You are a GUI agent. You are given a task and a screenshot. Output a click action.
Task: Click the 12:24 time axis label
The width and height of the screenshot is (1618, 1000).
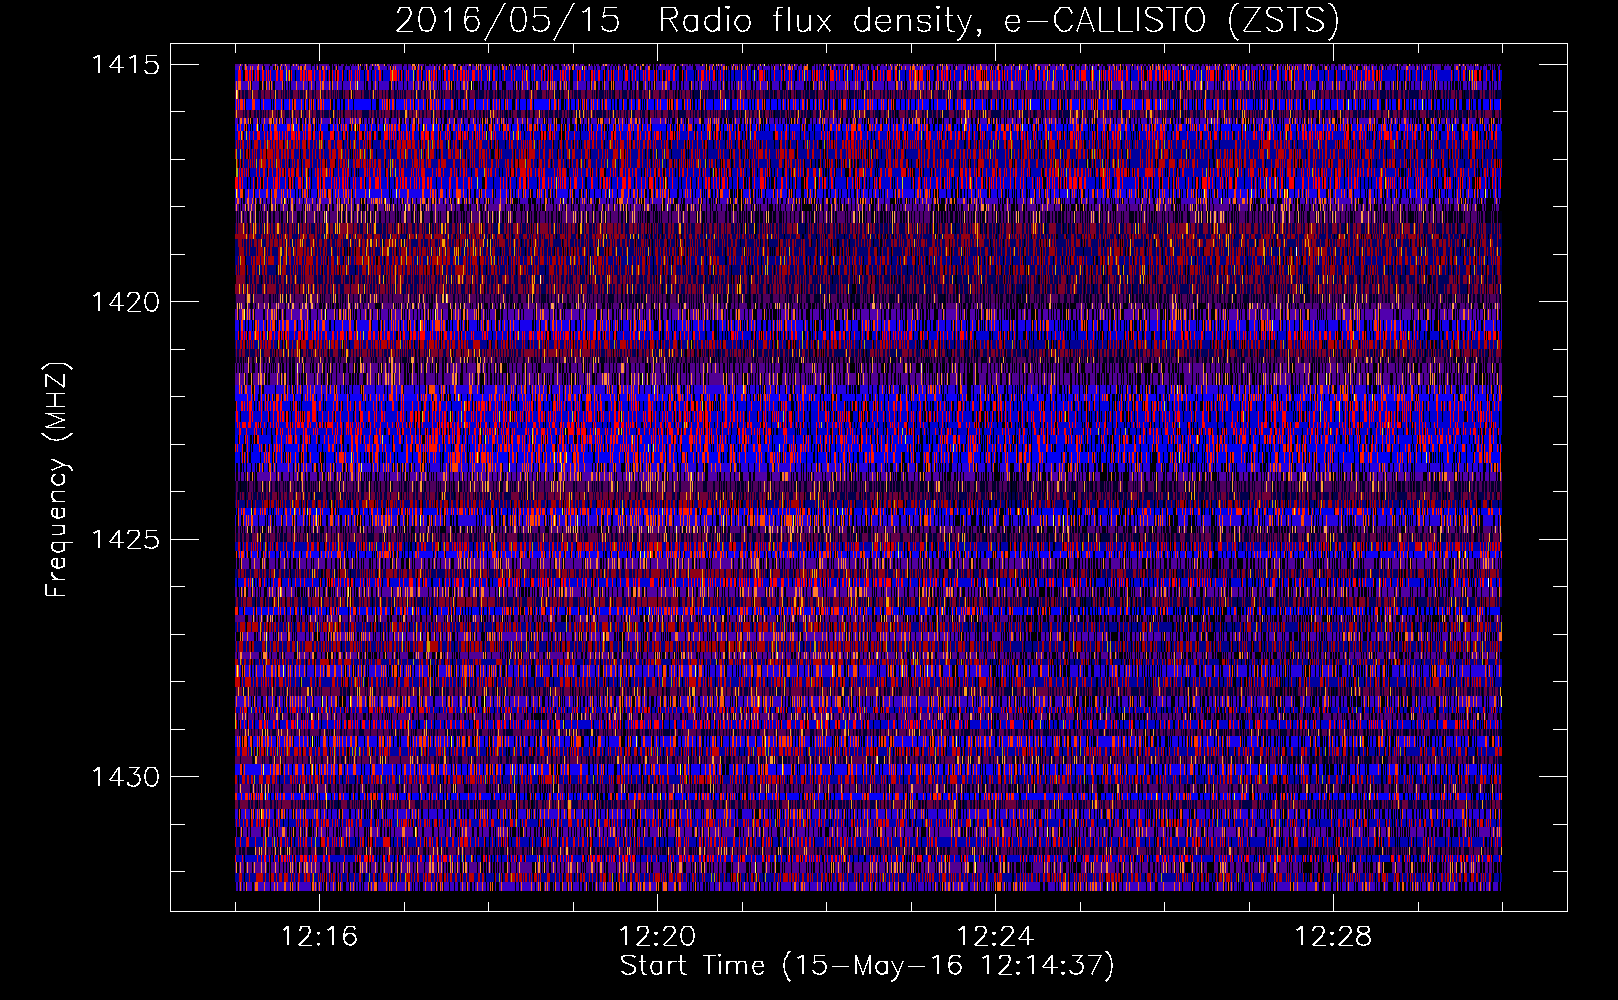click(x=995, y=937)
